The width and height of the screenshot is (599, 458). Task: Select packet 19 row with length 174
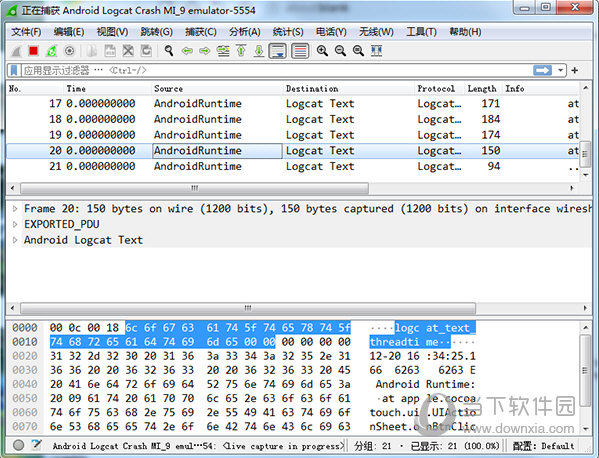pyautogui.click(x=293, y=135)
